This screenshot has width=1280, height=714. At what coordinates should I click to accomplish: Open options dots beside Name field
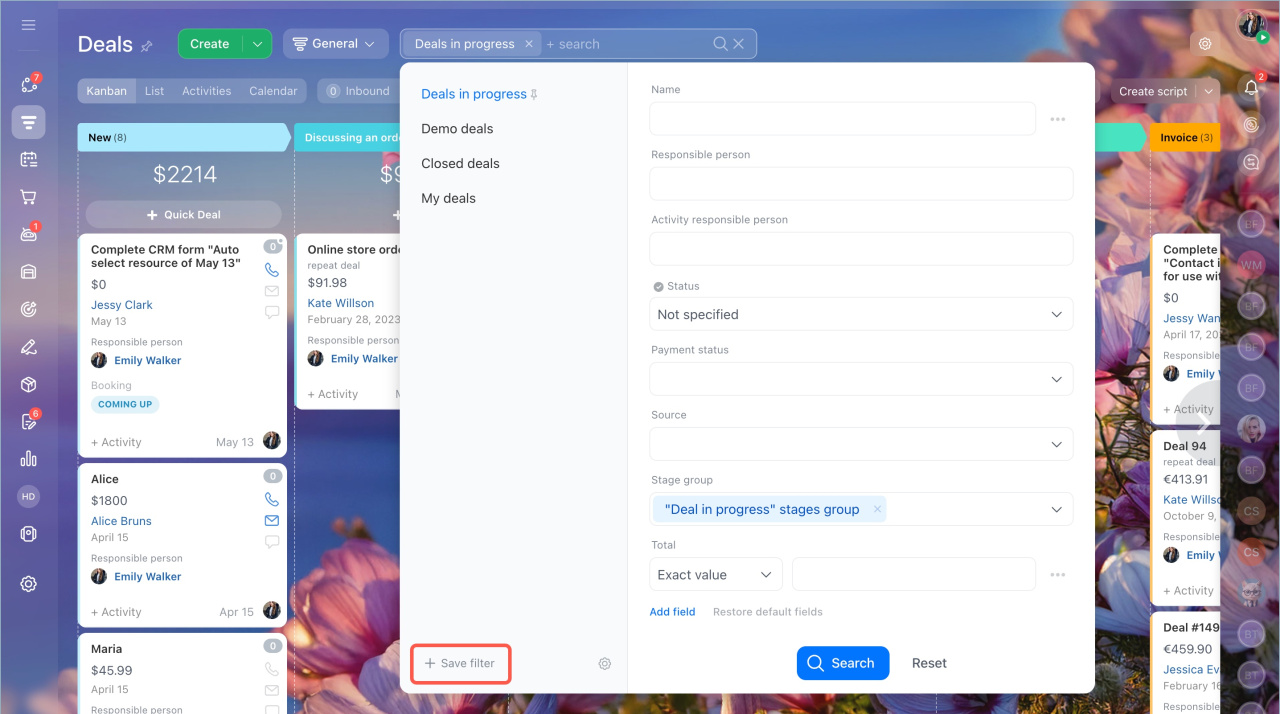tap(1058, 119)
